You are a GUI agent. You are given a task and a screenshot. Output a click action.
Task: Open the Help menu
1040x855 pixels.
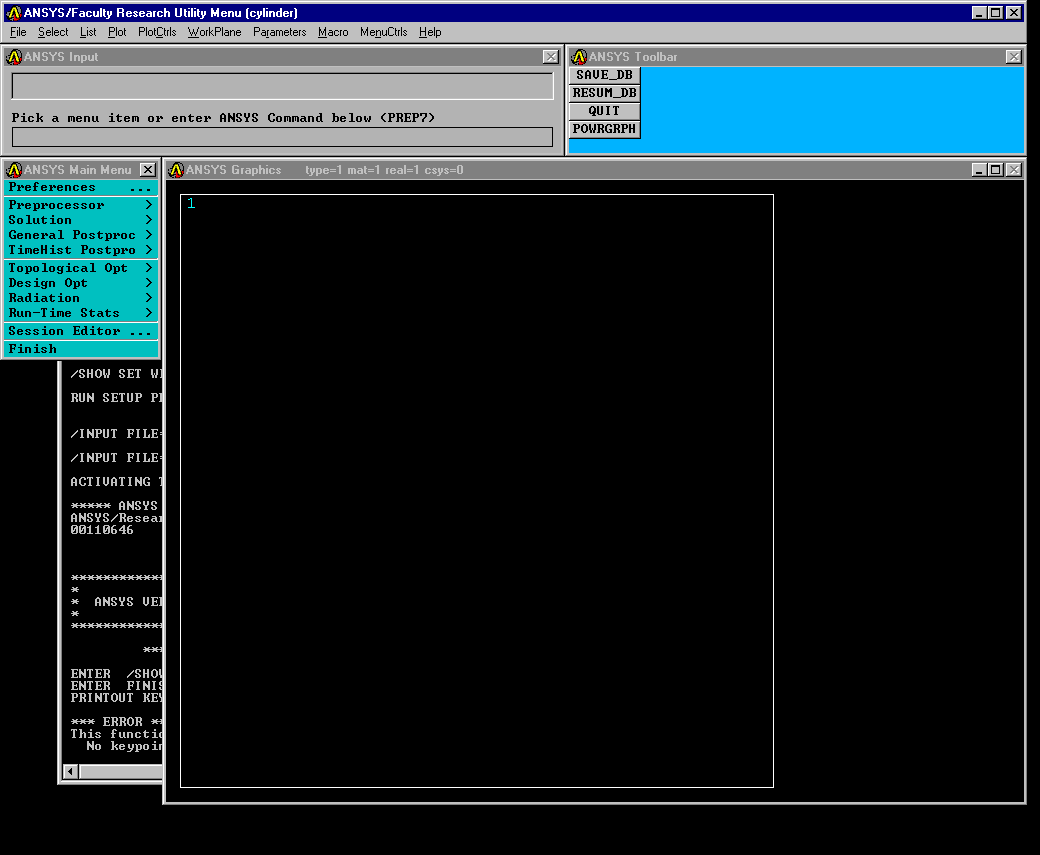430,32
